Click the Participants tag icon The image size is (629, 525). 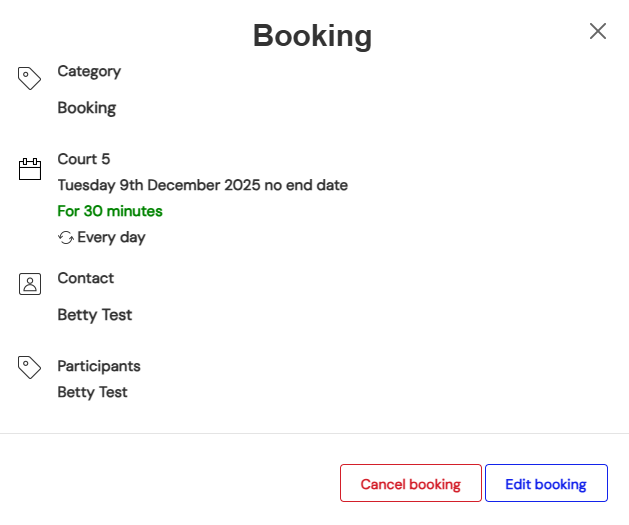pos(30,367)
